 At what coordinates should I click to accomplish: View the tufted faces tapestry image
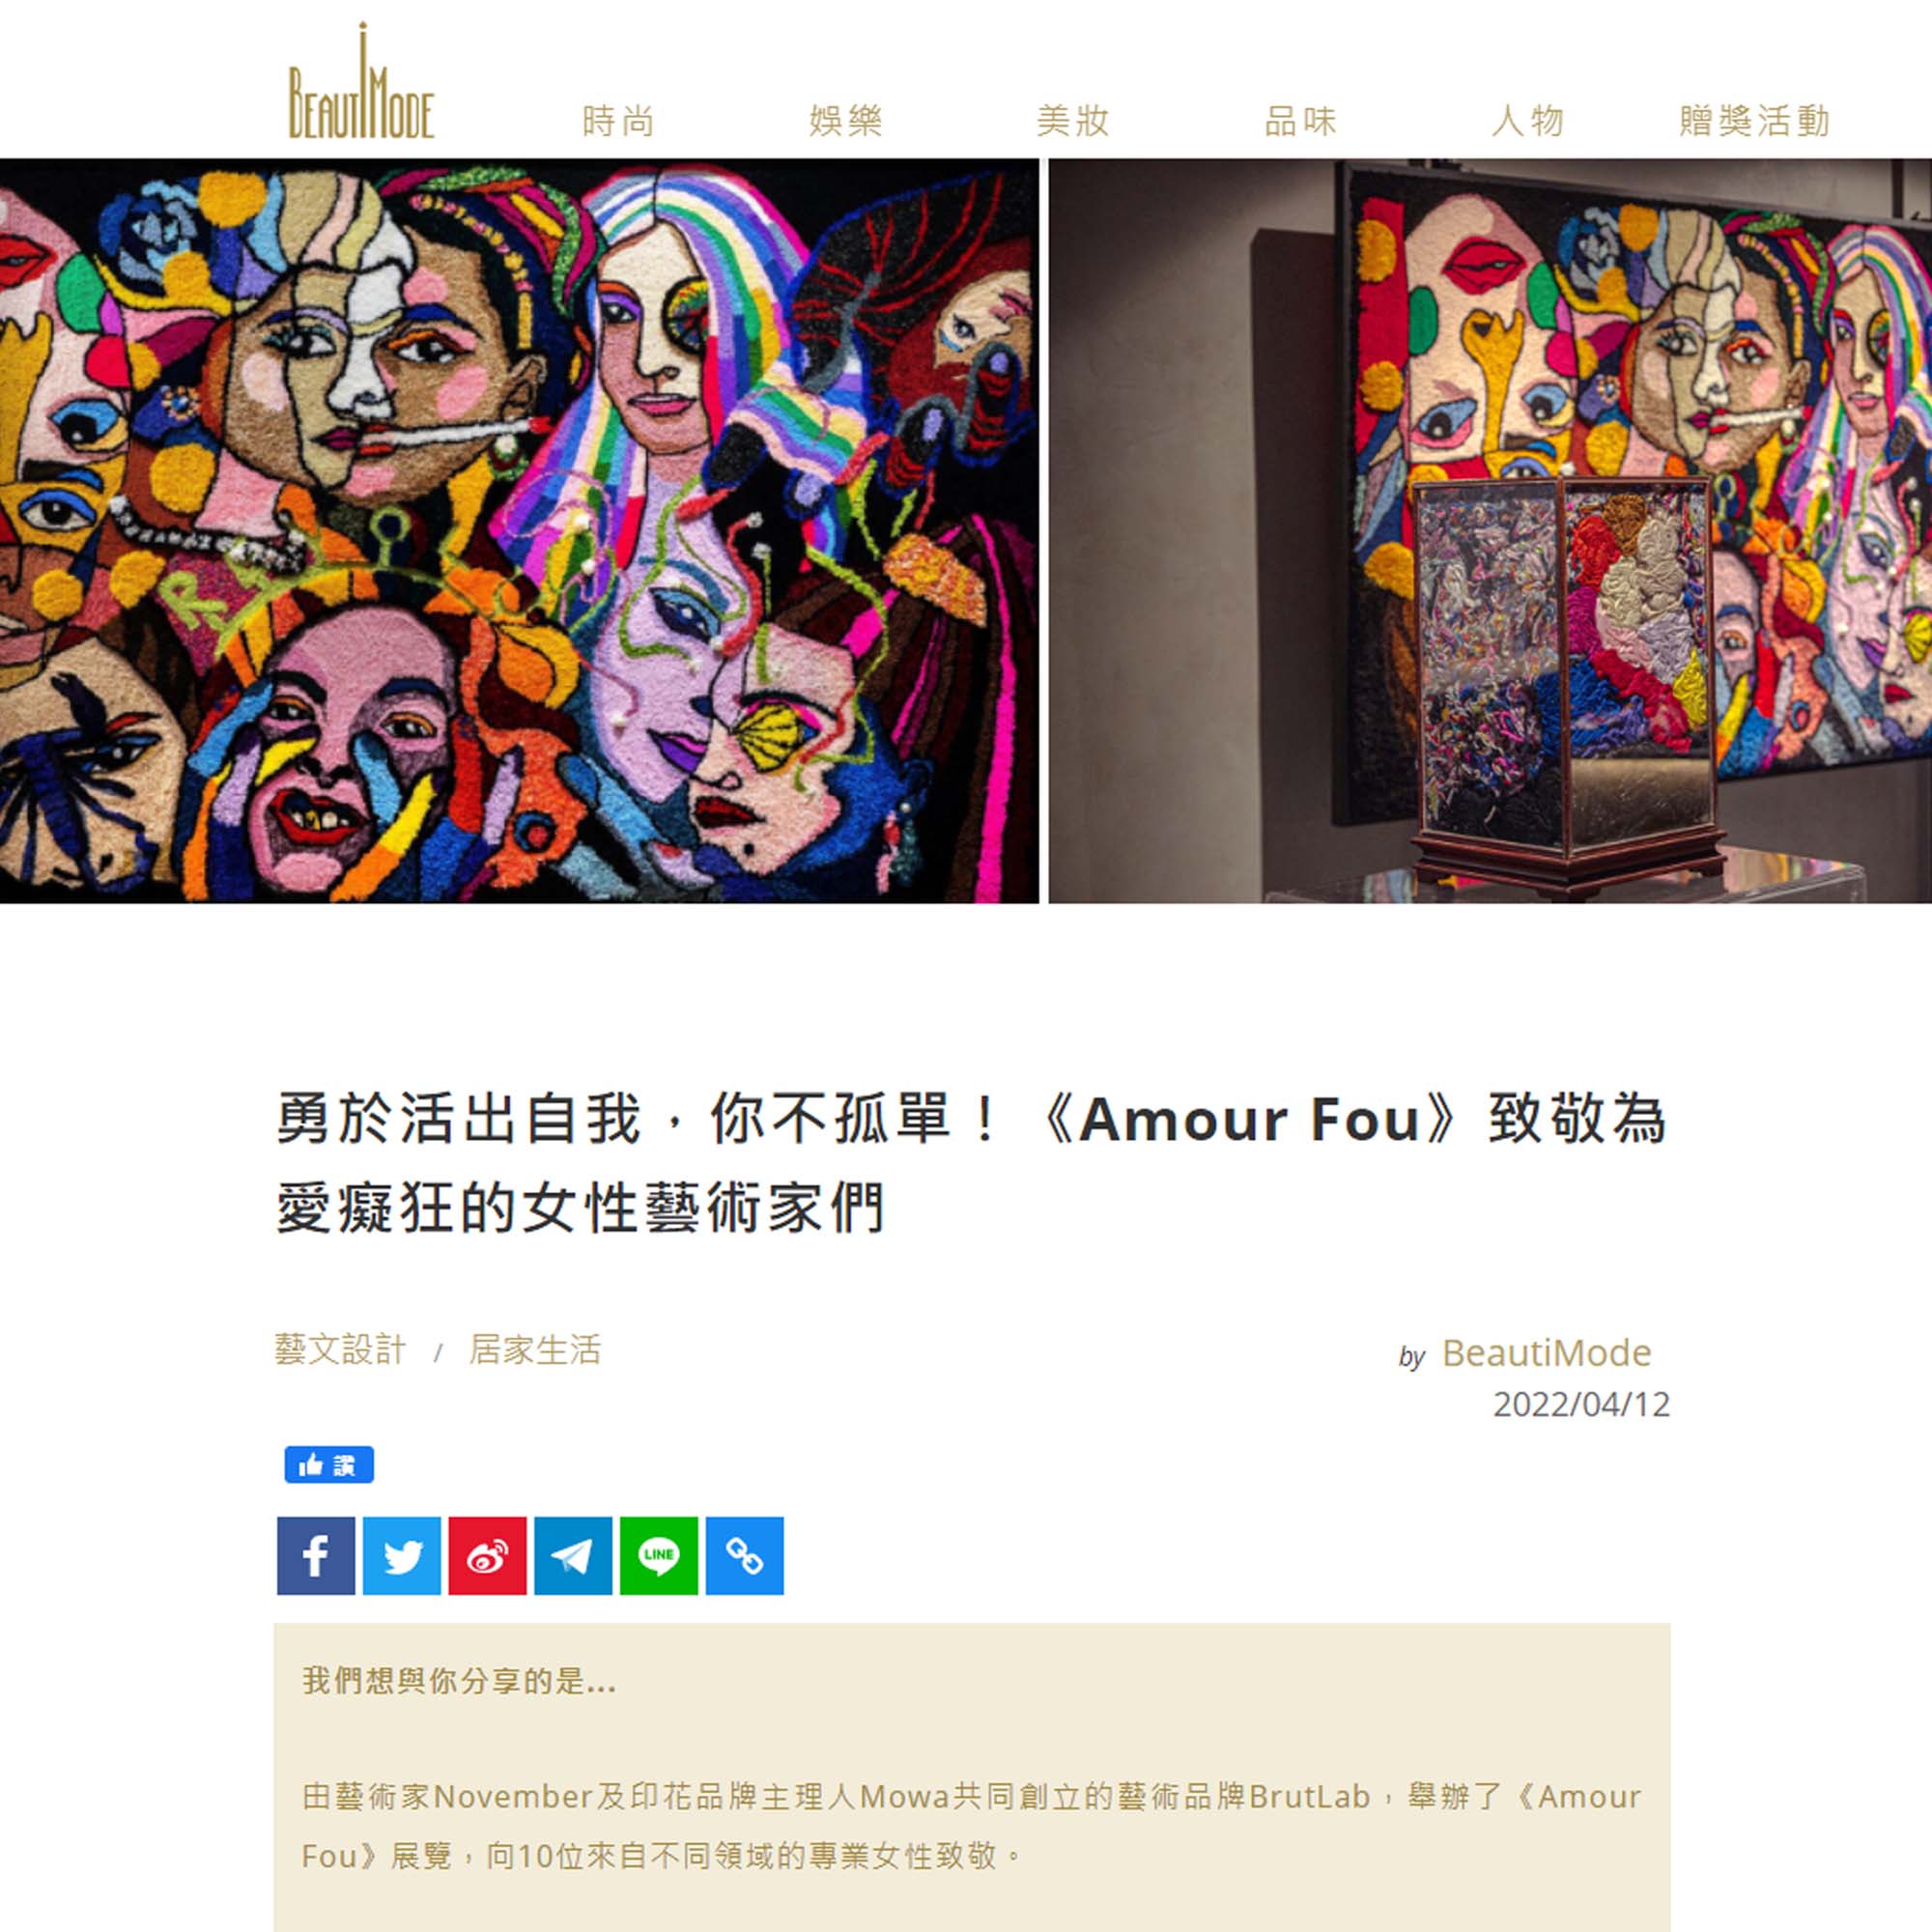(519, 531)
